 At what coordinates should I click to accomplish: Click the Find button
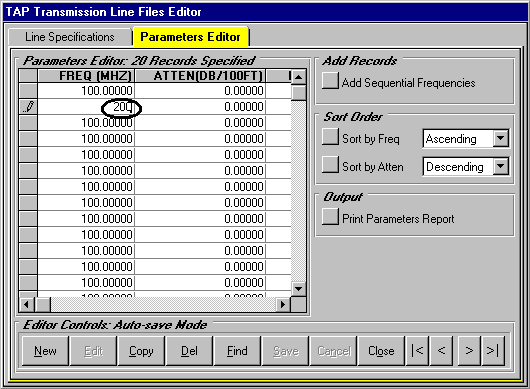pyautogui.click(x=237, y=351)
